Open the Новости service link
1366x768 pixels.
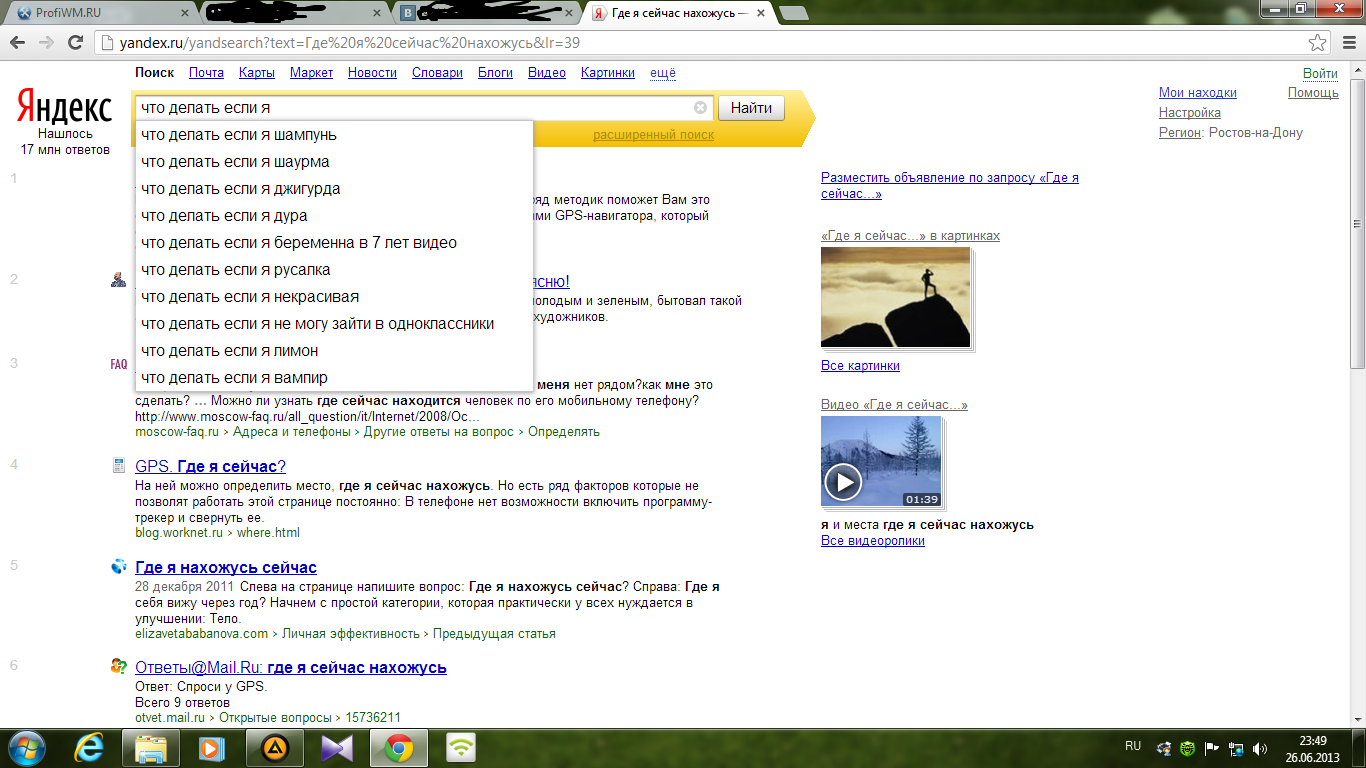pyautogui.click(x=372, y=73)
